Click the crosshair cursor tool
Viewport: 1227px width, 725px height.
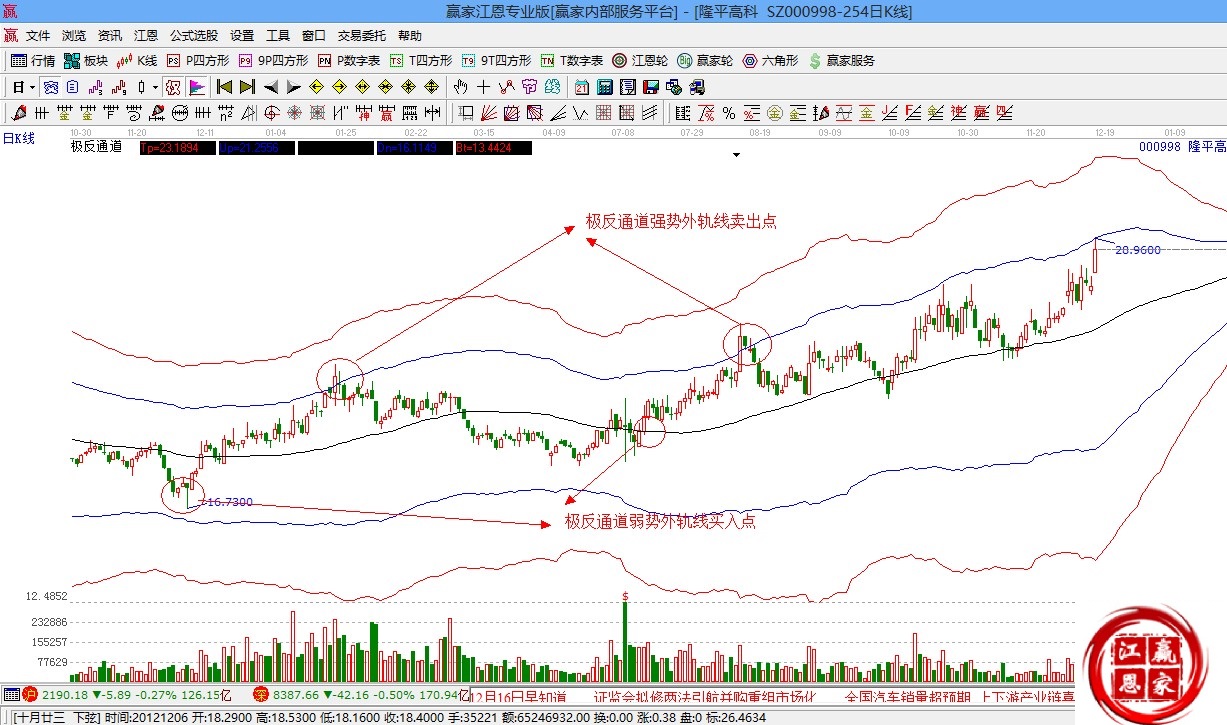pos(484,87)
